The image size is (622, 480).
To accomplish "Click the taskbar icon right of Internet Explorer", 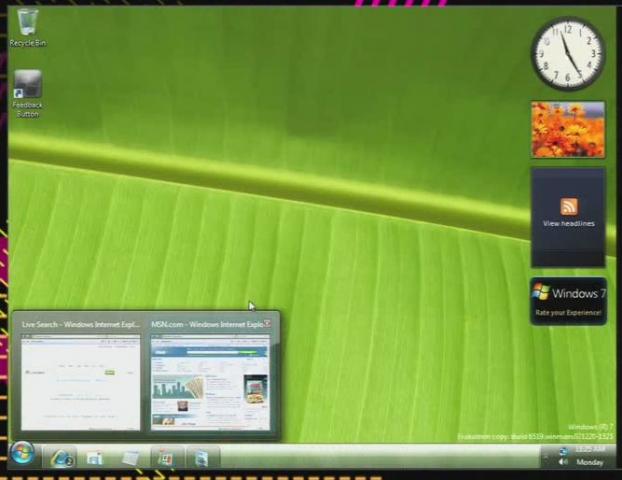I will [95, 458].
